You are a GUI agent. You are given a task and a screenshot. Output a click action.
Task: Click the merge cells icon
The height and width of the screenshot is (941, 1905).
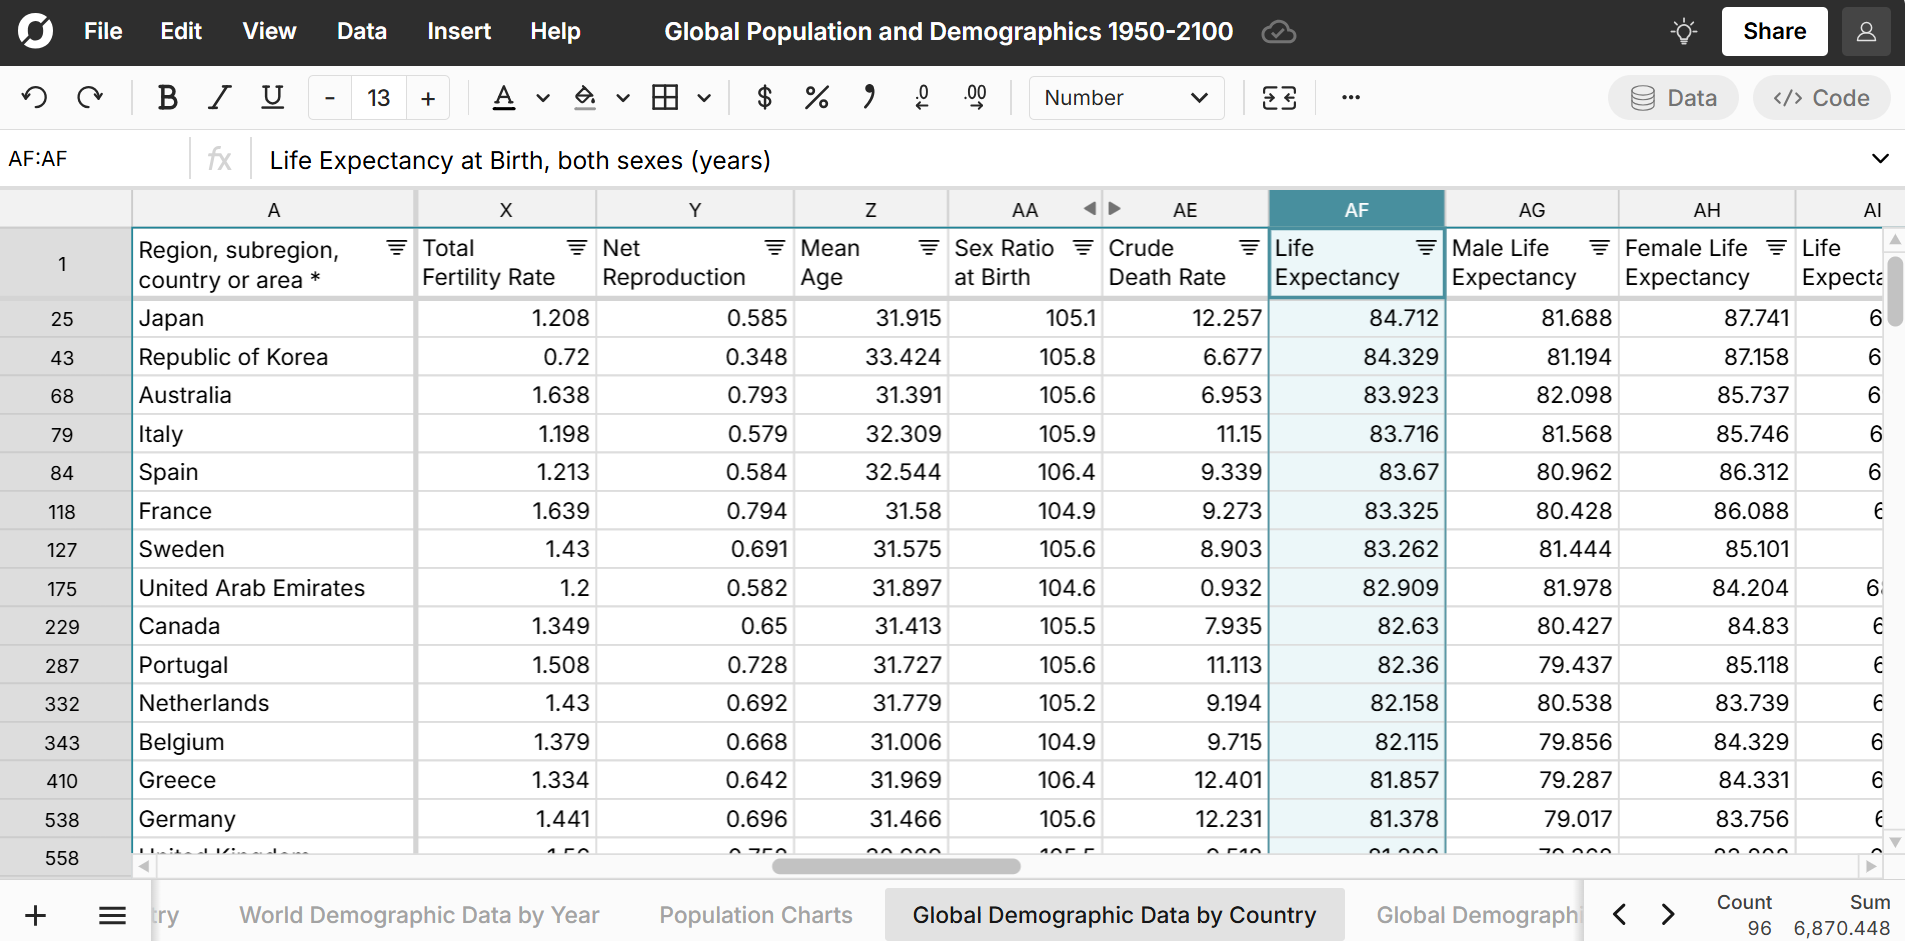pyautogui.click(x=1279, y=97)
